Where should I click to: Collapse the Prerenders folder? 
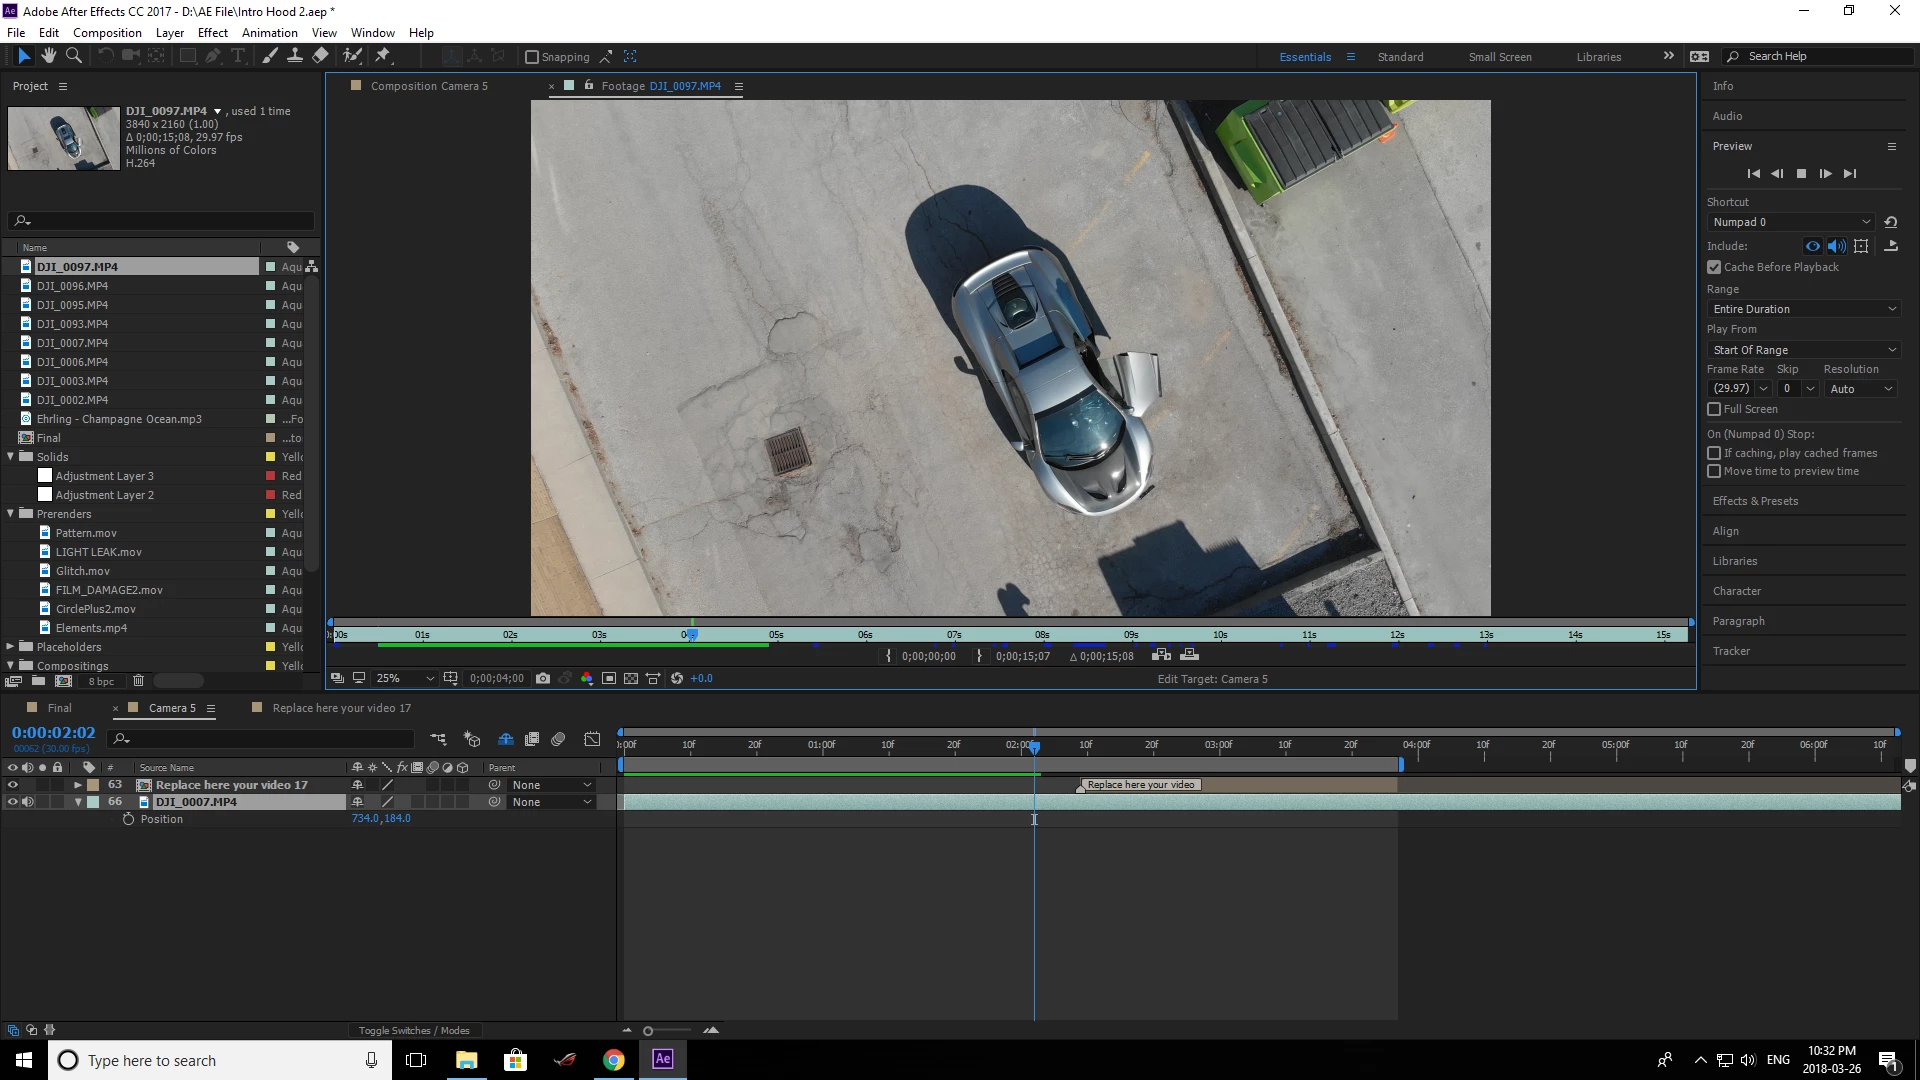pos(11,514)
